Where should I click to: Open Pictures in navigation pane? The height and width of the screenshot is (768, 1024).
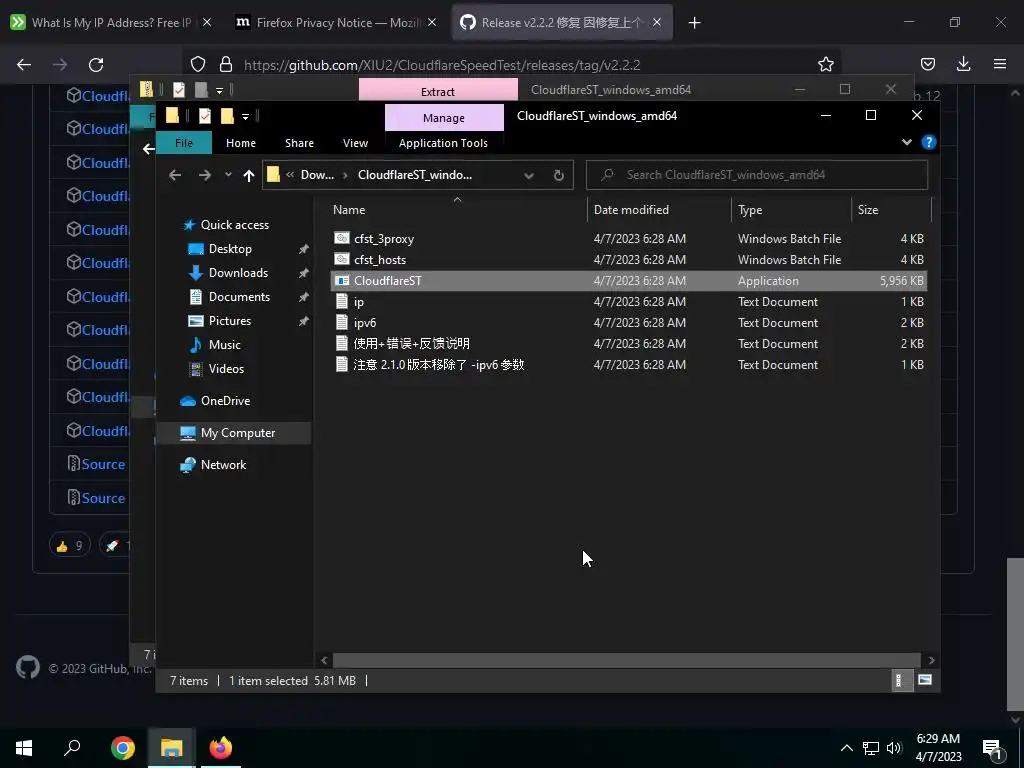[x=229, y=321]
